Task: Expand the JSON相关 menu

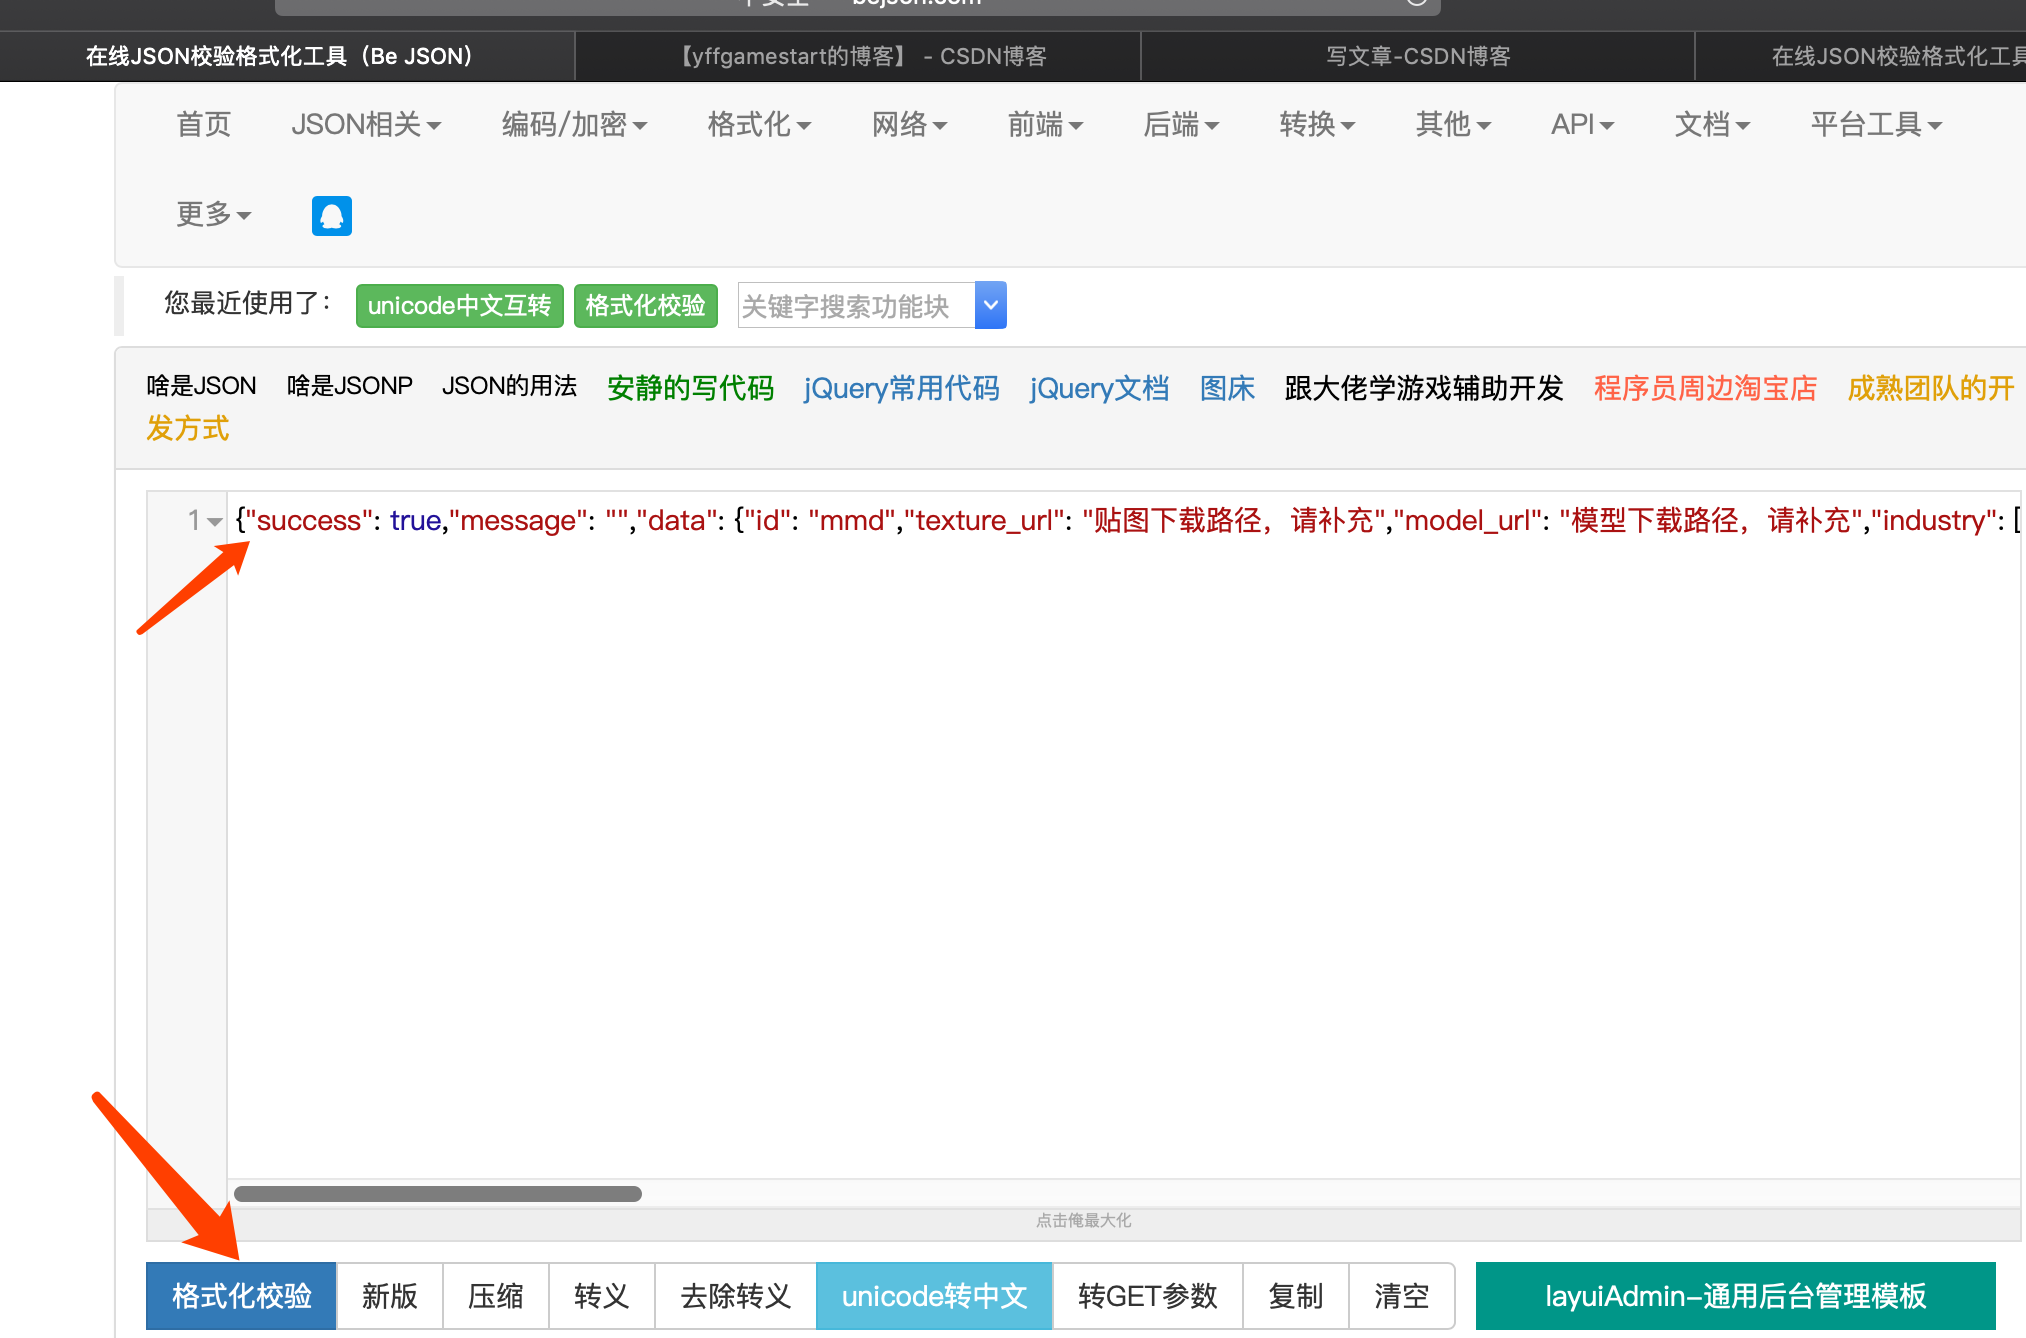Action: tap(366, 125)
